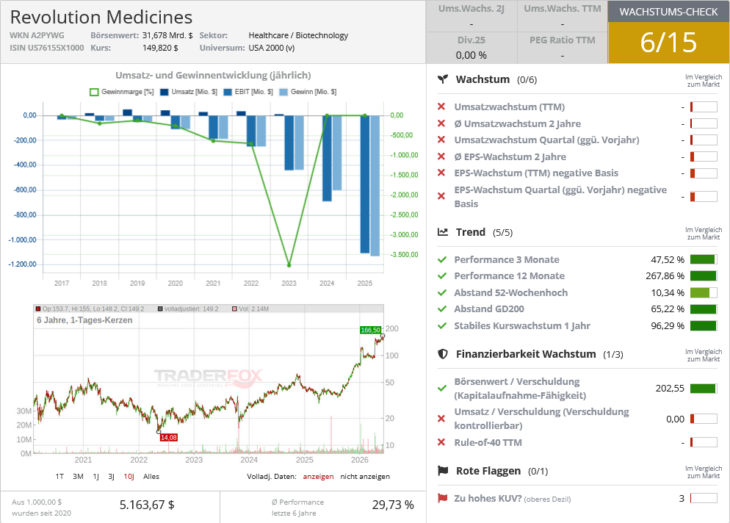
Task: Click Ums.Wachs. TTM cell
Action: pos(562,16)
